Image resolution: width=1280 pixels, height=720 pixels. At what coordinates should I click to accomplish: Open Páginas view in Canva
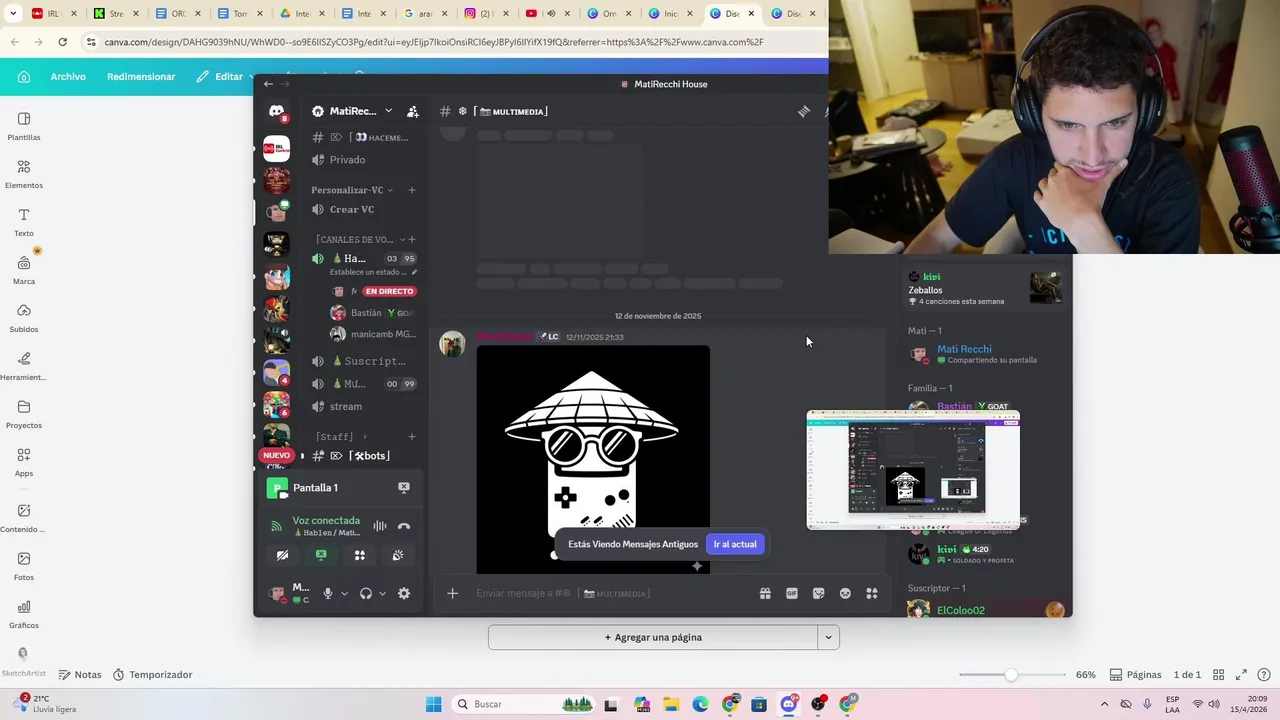(1136, 675)
